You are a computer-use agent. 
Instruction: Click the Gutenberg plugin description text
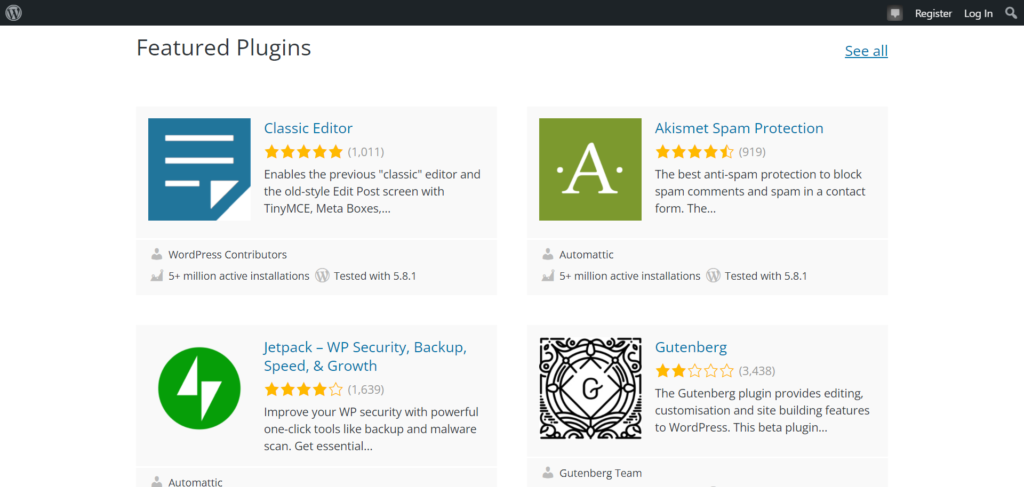(x=762, y=411)
